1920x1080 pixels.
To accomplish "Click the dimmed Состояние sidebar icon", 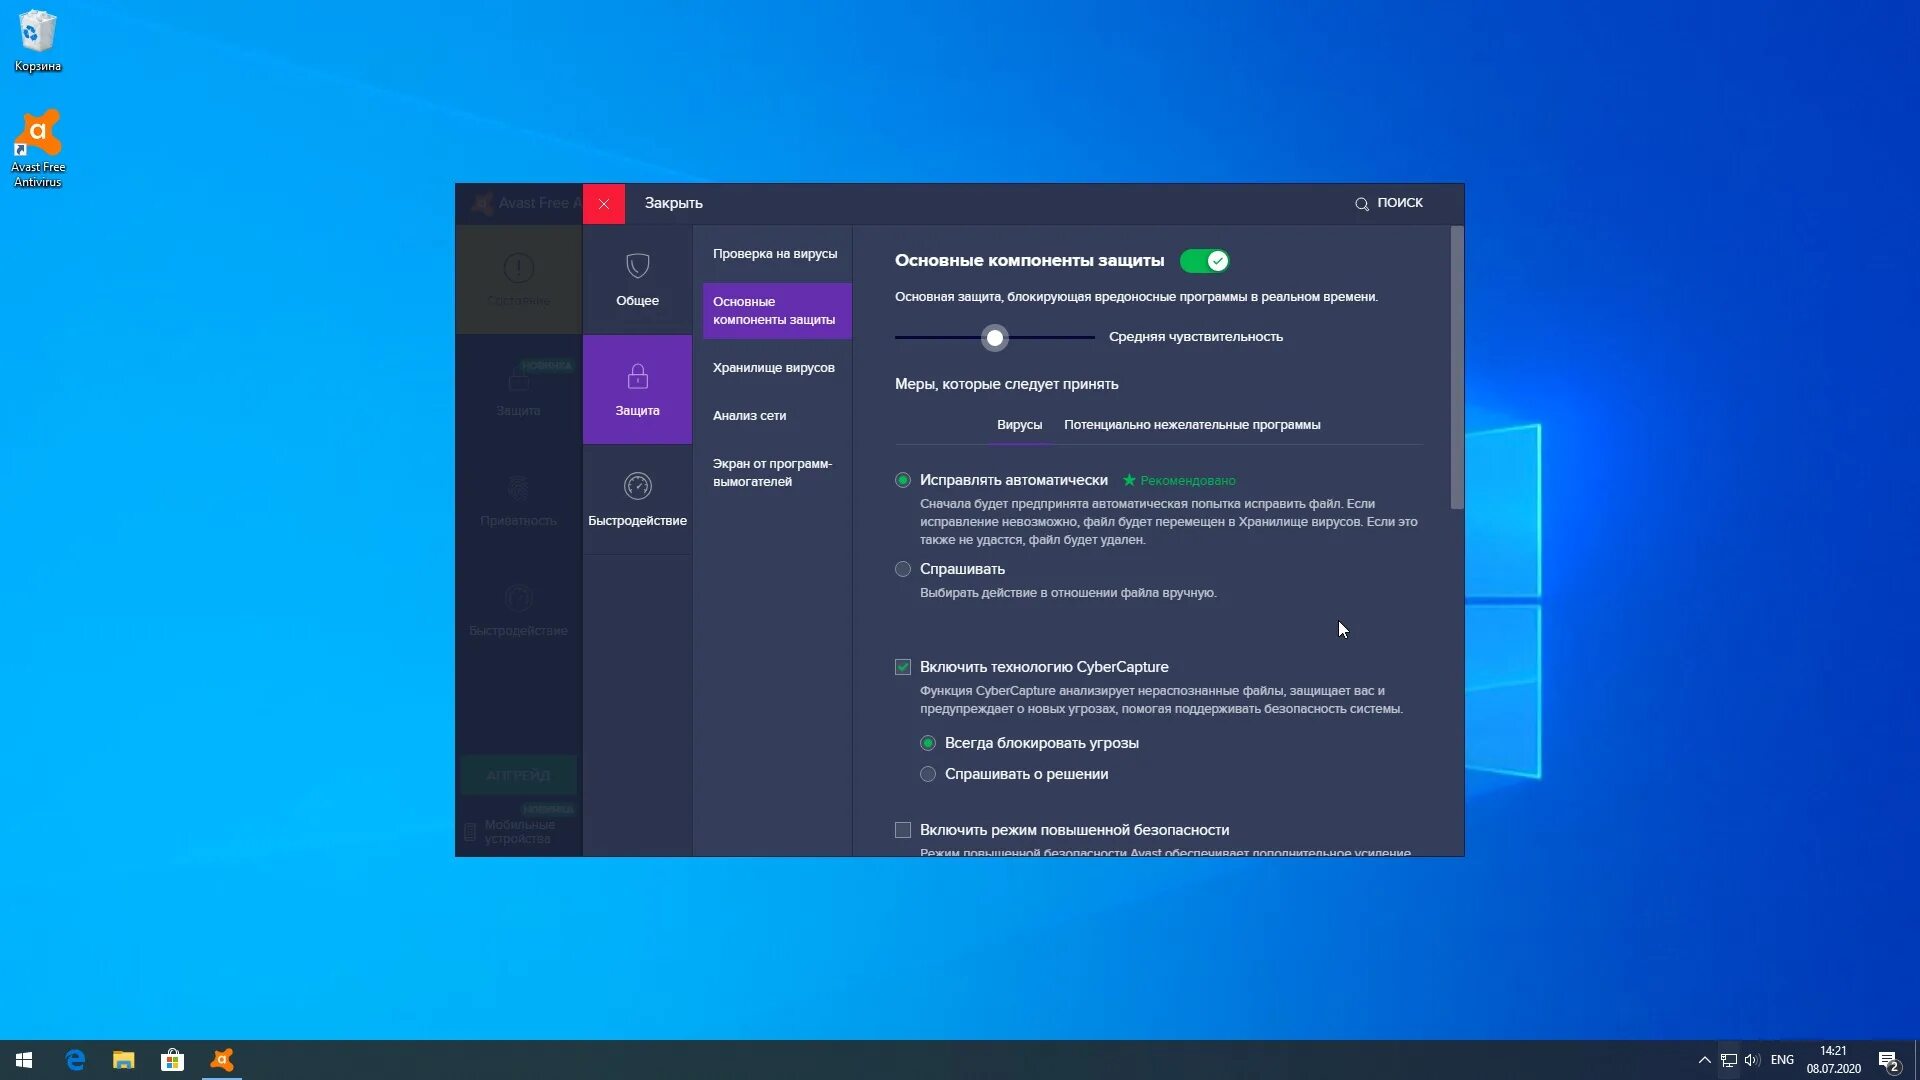I will point(518,268).
